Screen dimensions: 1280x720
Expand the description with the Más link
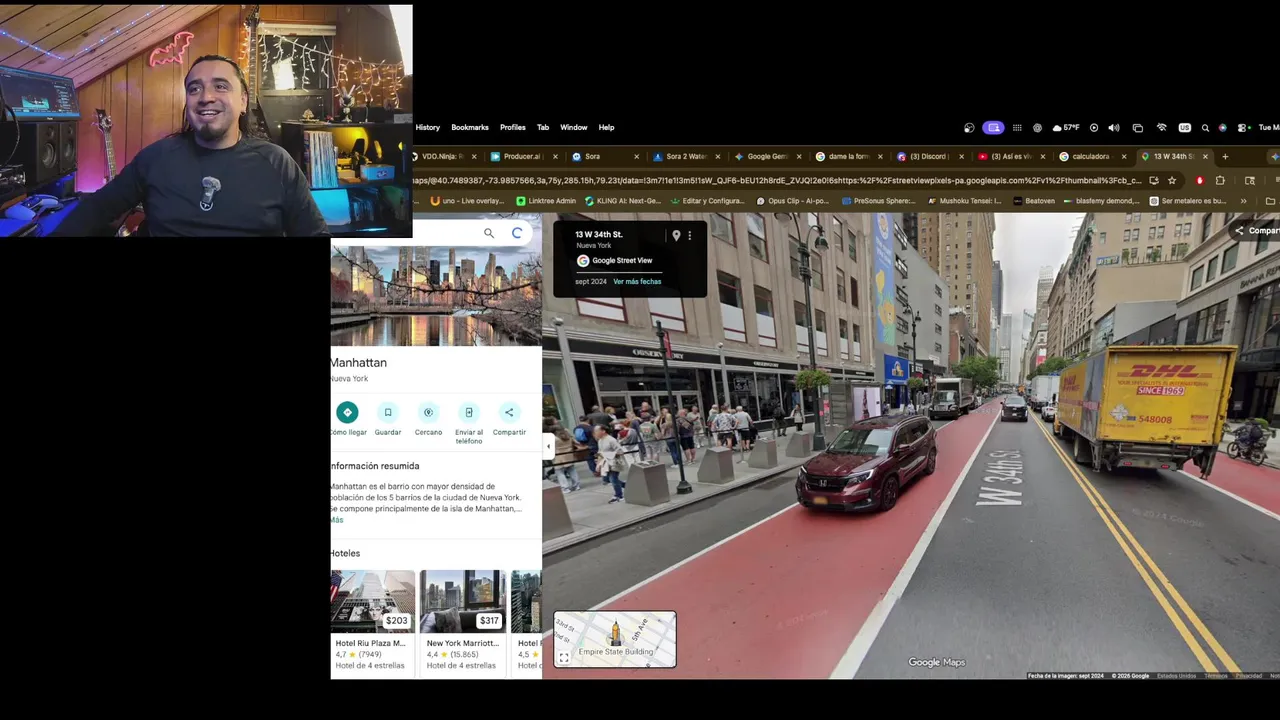(336, 520)
